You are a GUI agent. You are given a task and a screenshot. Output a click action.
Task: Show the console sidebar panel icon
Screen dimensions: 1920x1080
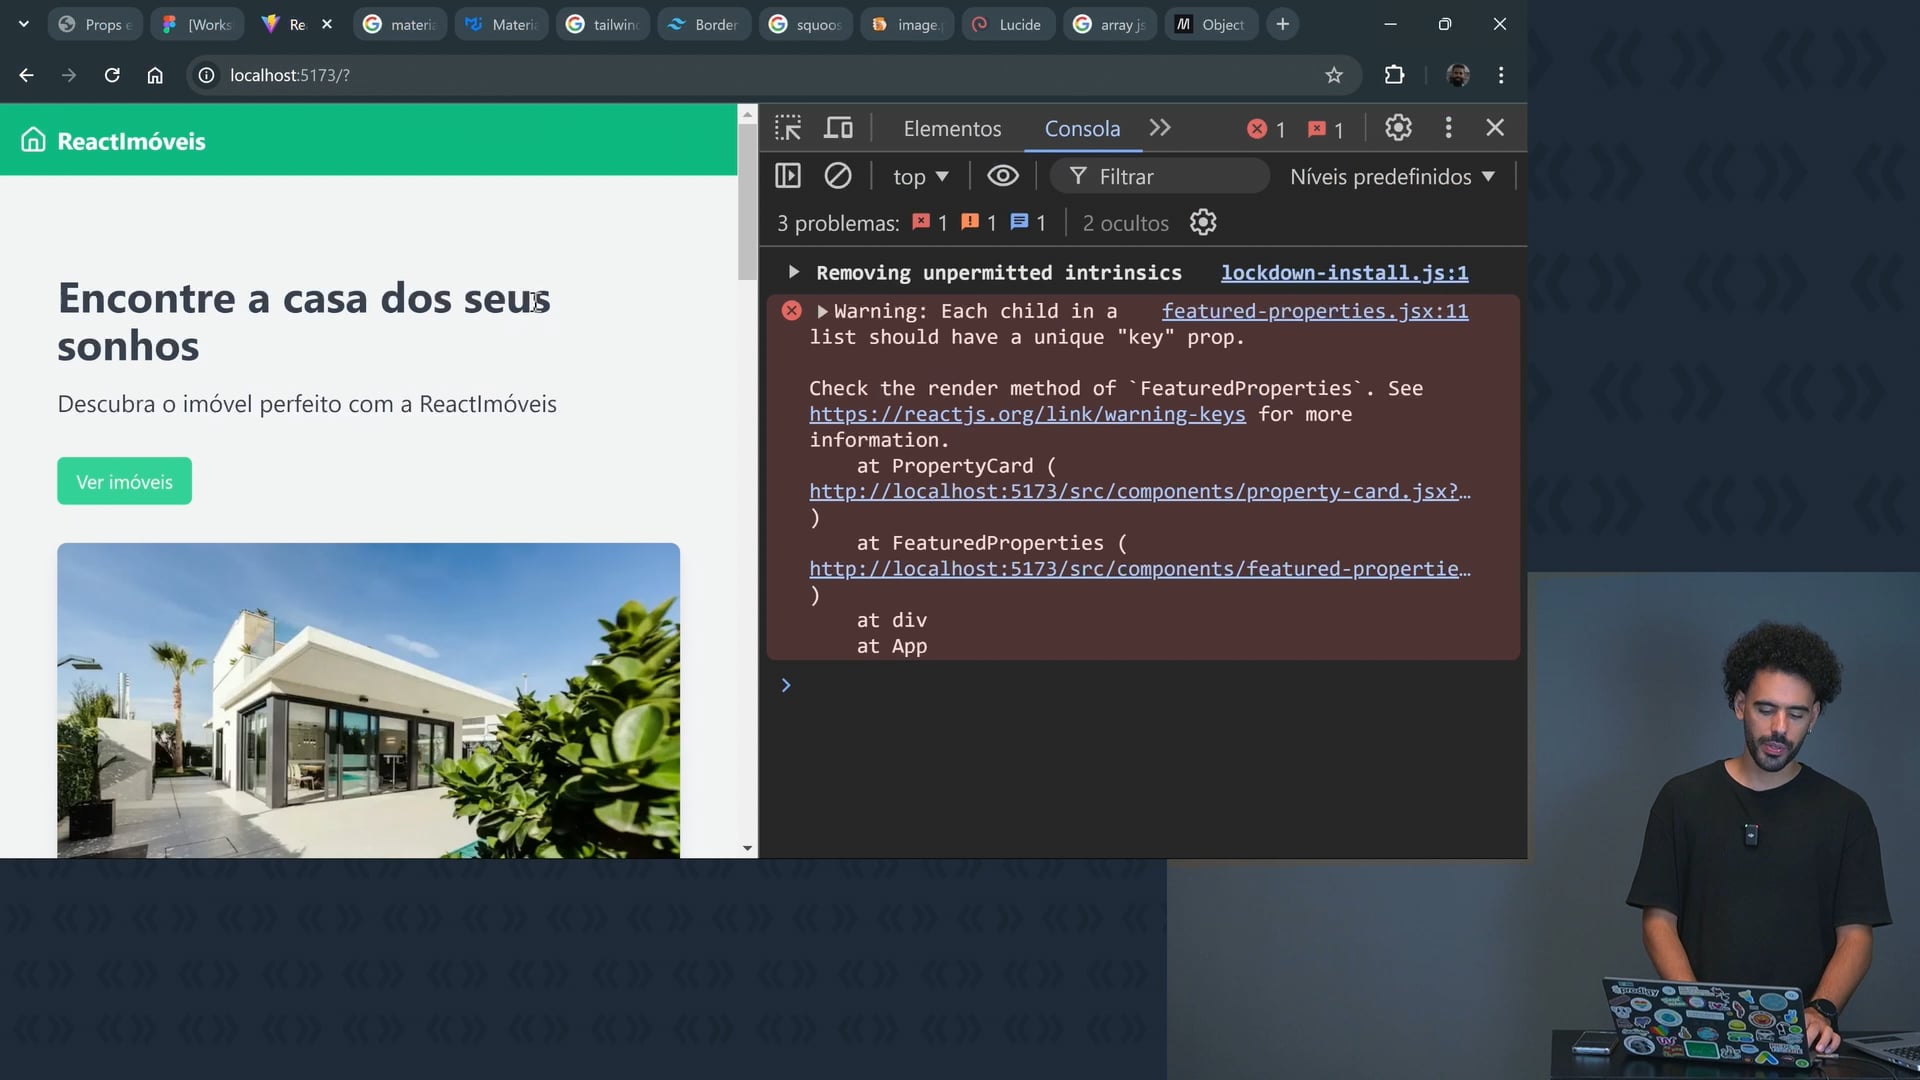tap(788, 177)
